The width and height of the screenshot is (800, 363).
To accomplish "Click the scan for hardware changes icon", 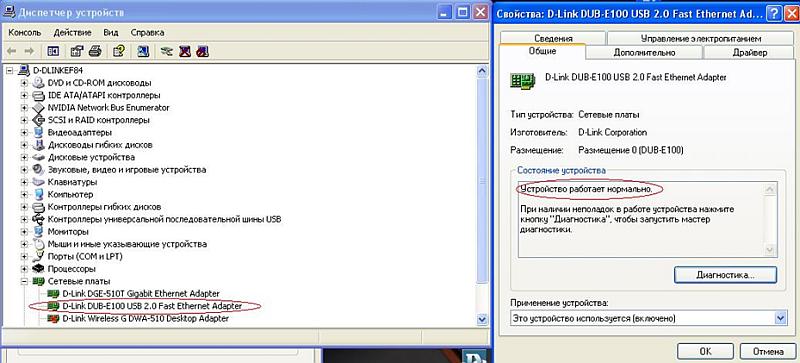I will pyautogui.click(x=143, y=51).
